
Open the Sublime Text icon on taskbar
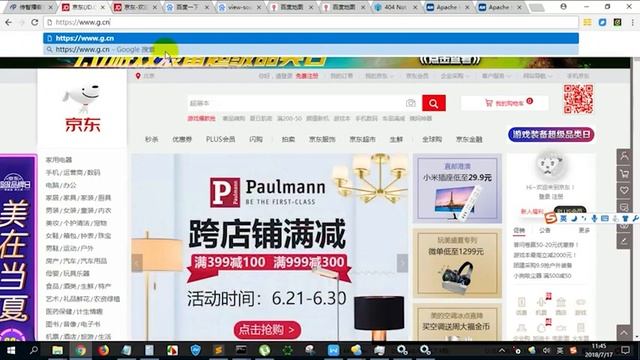[x=218, y=350]
